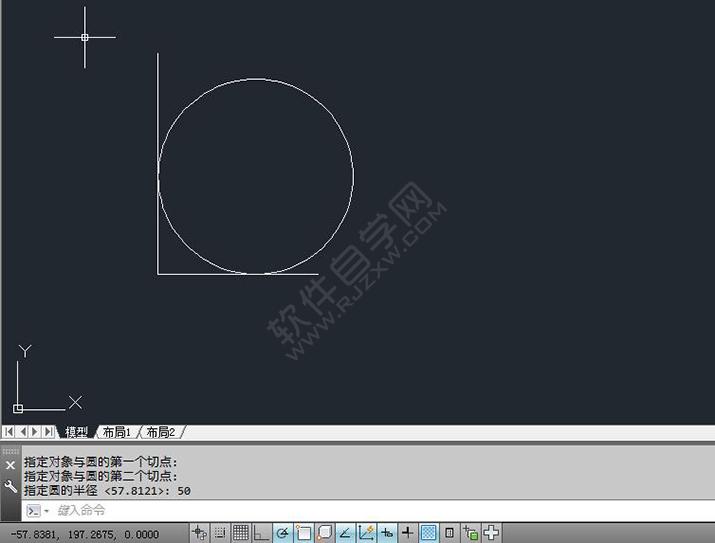Select the circle in the drawing
Screen dimensions: 715x543
[353, 176]
